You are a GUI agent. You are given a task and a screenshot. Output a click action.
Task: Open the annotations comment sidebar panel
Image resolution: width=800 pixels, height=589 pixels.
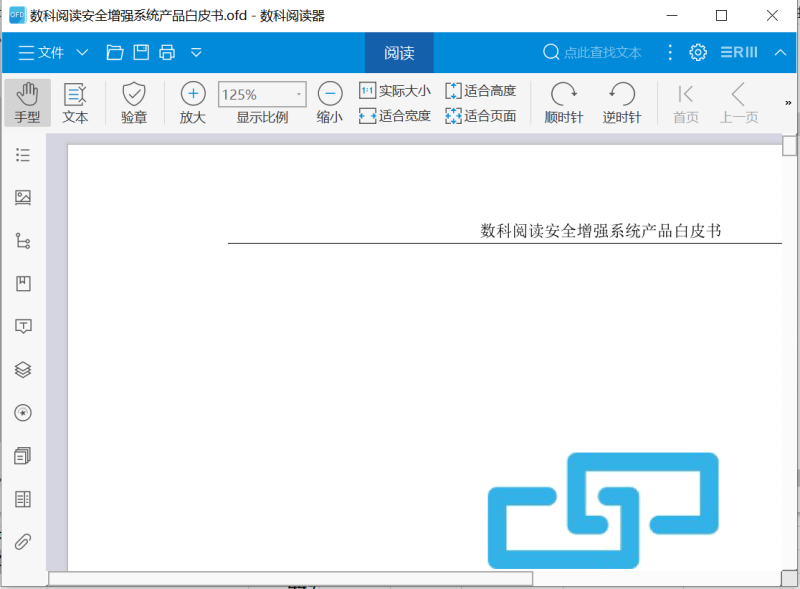click(x=23, y=327)
